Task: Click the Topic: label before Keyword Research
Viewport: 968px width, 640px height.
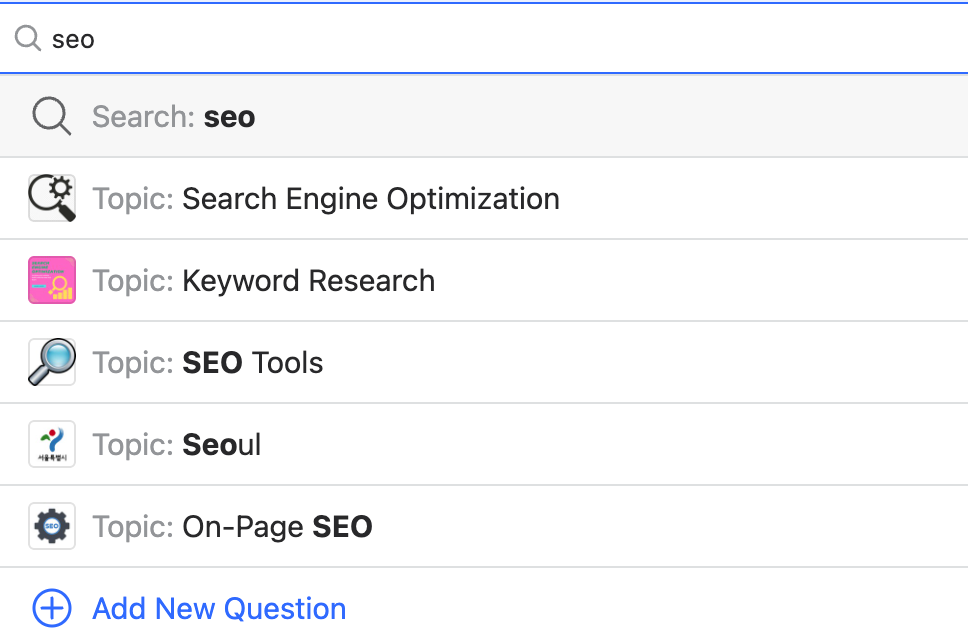Action: tap(133, 281)
